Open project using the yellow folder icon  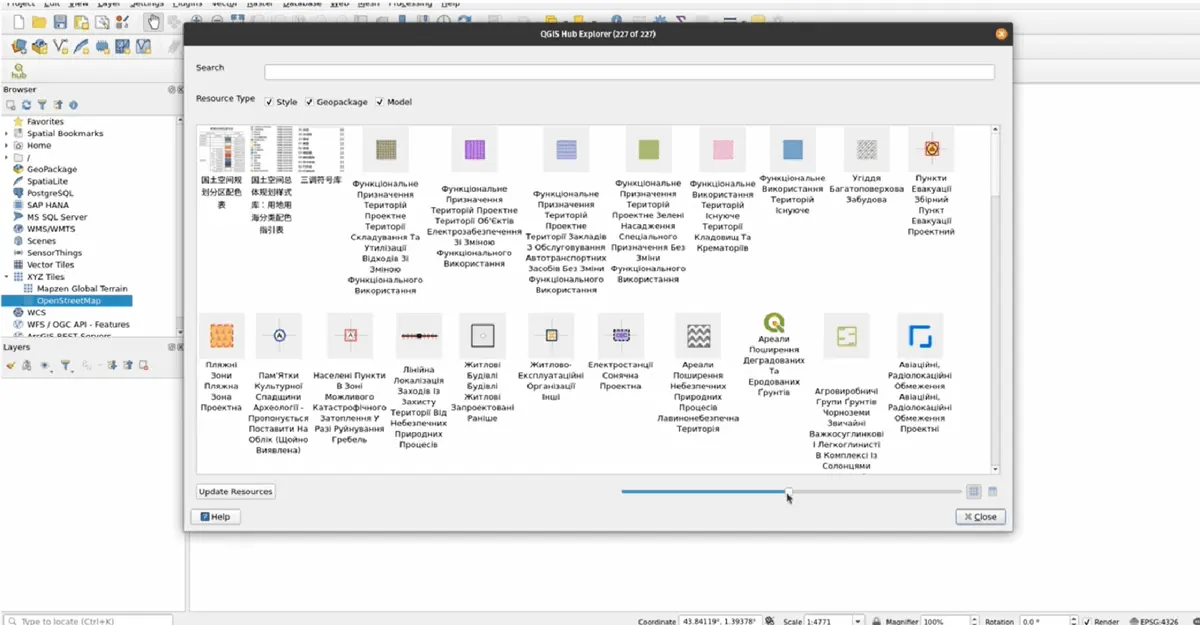click(39, 22)
